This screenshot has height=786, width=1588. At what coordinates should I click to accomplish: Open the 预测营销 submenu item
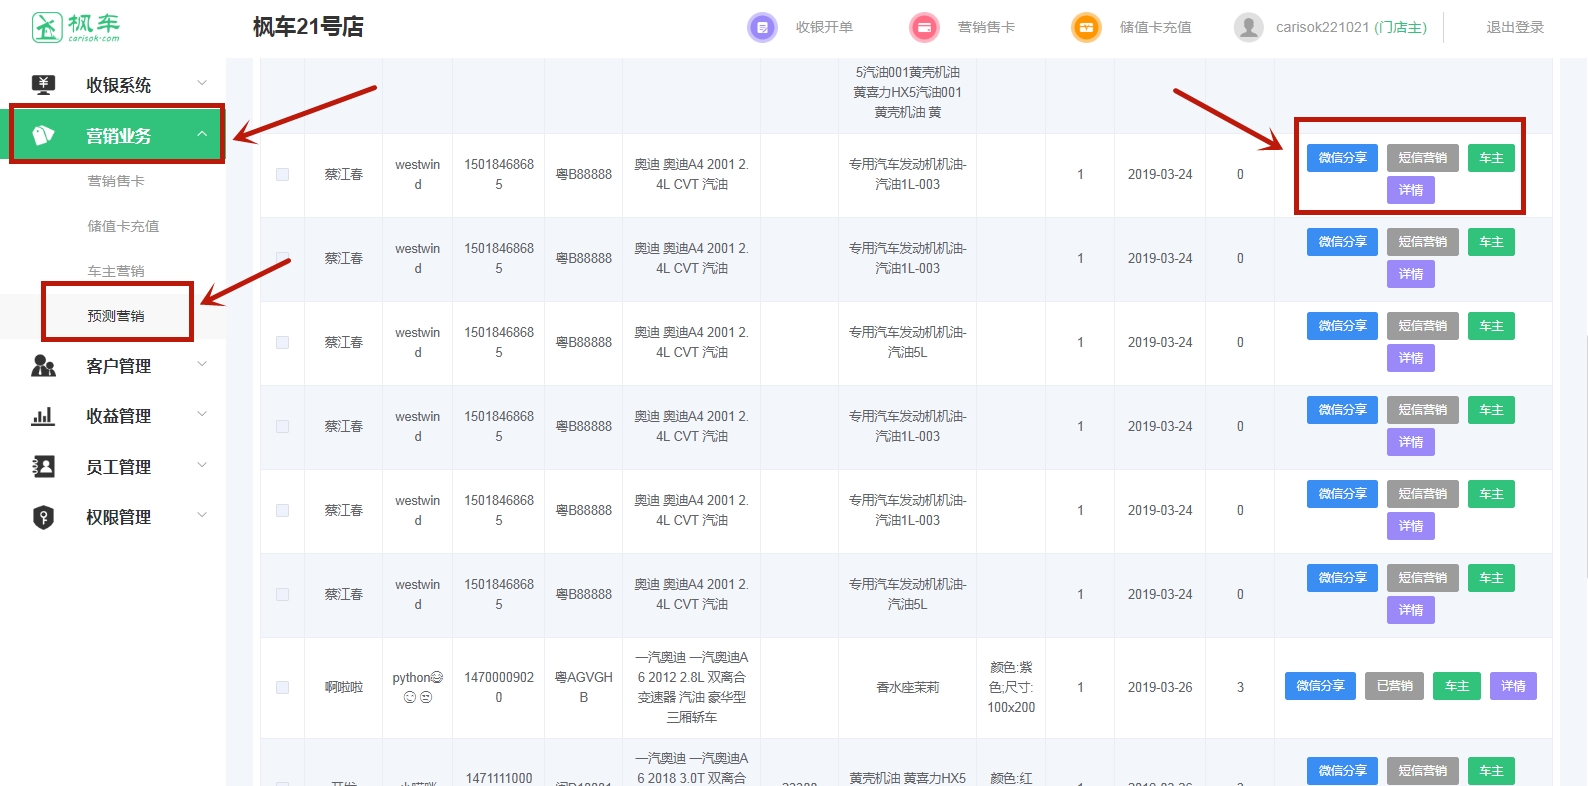coord(116,316)
